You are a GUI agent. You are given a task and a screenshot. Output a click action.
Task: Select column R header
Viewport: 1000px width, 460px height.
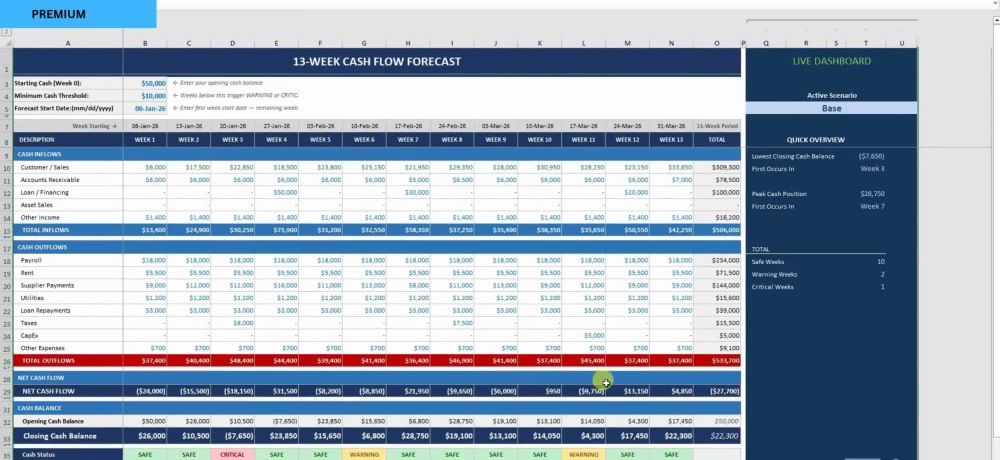806,43
